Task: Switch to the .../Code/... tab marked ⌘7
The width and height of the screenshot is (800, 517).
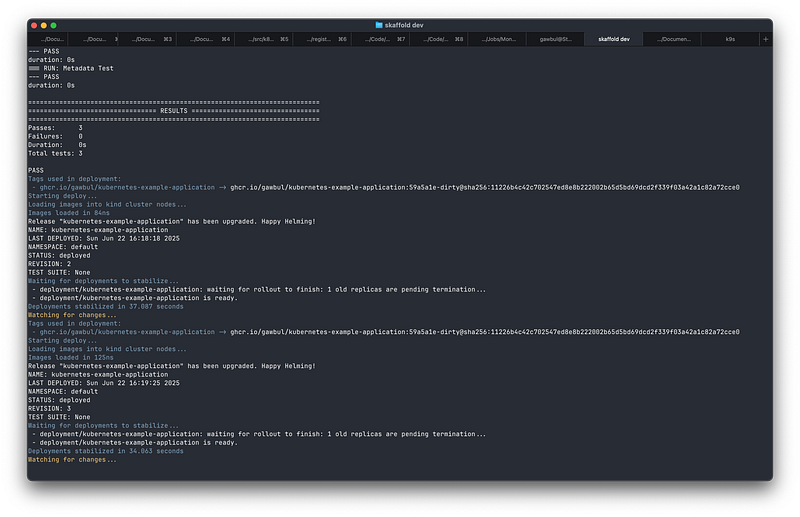Action: click(x=380, y=39)
